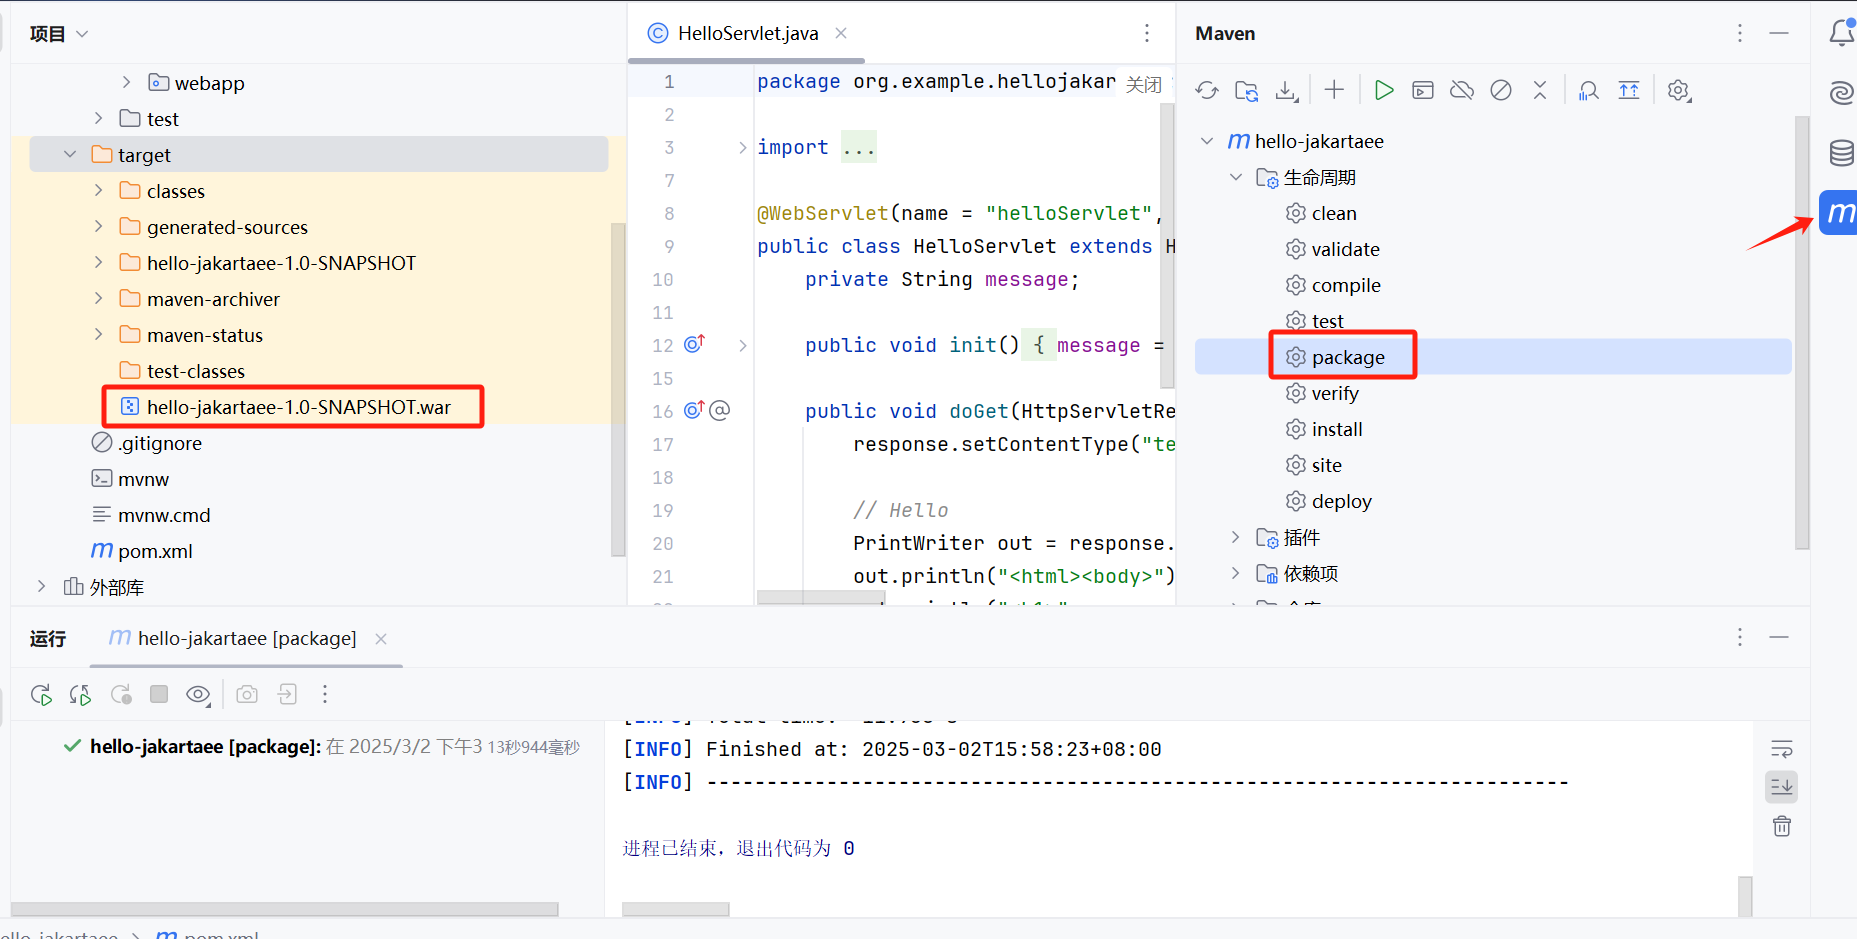Image resolution: width=1857 pixels, height=939 pixels.
Task: Run the selected Maven build with green arrow
Action: coord(1384,90)
